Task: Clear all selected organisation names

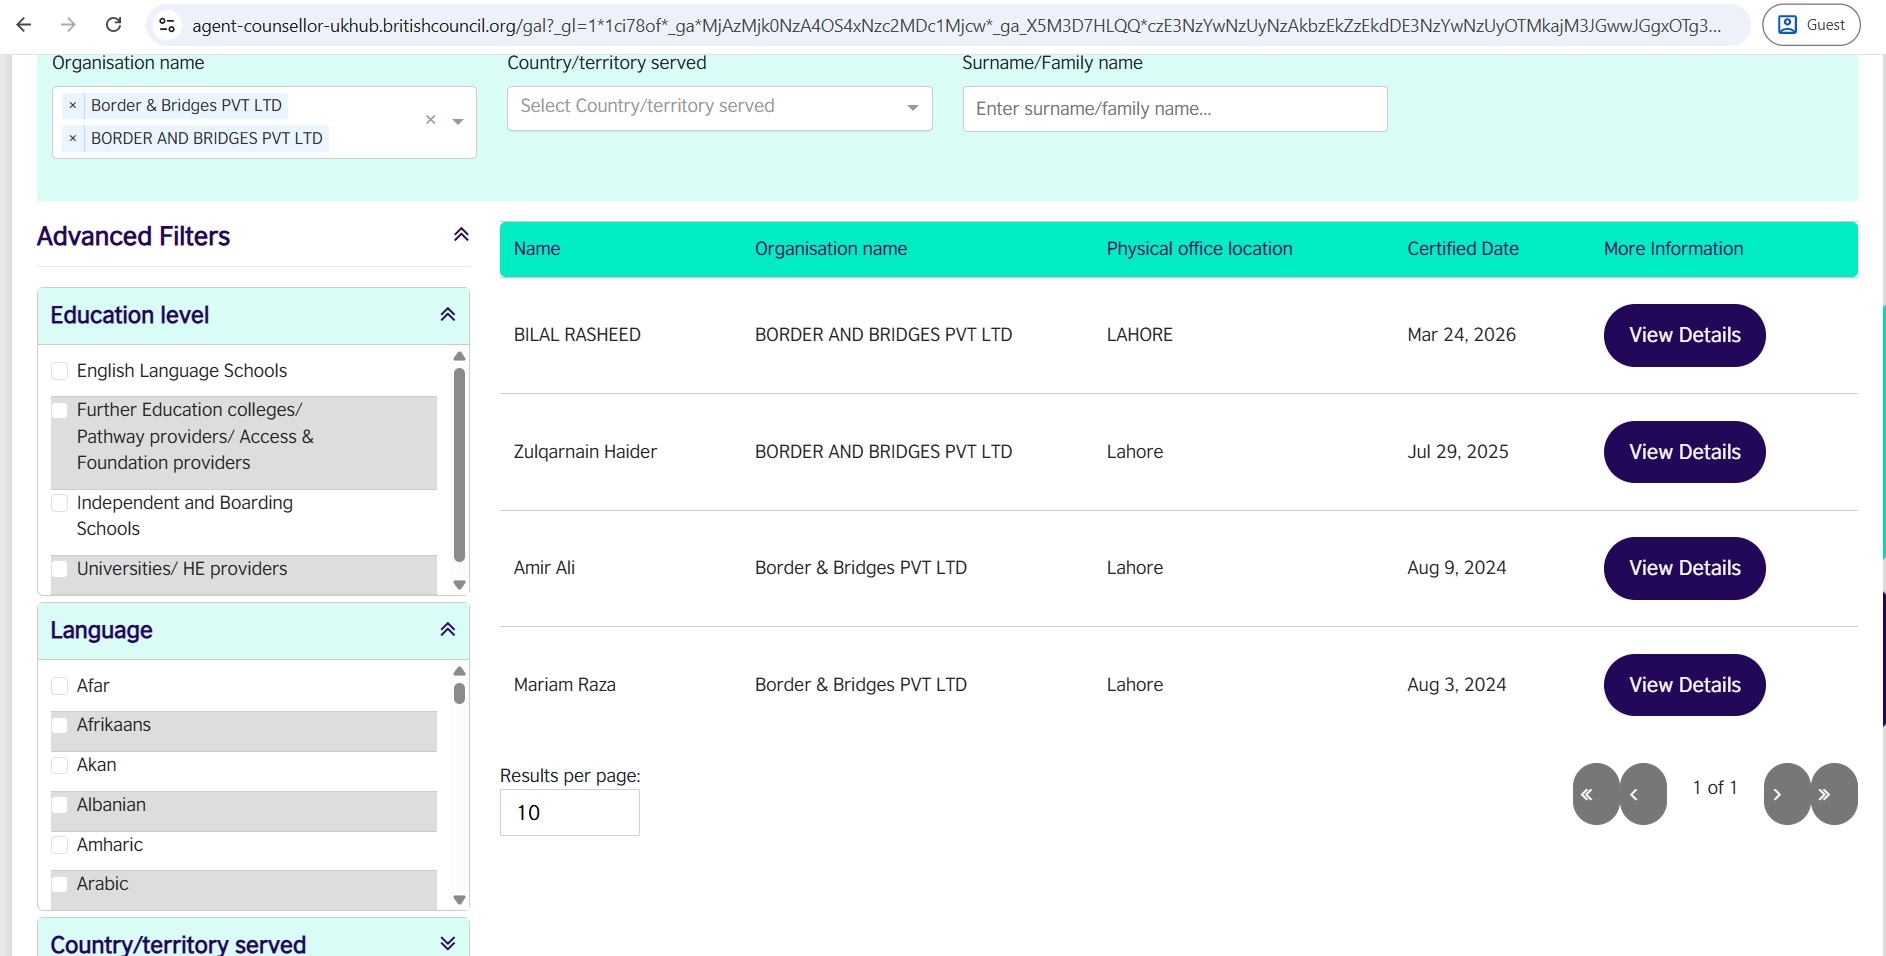Action: click(x=431, y=120)
